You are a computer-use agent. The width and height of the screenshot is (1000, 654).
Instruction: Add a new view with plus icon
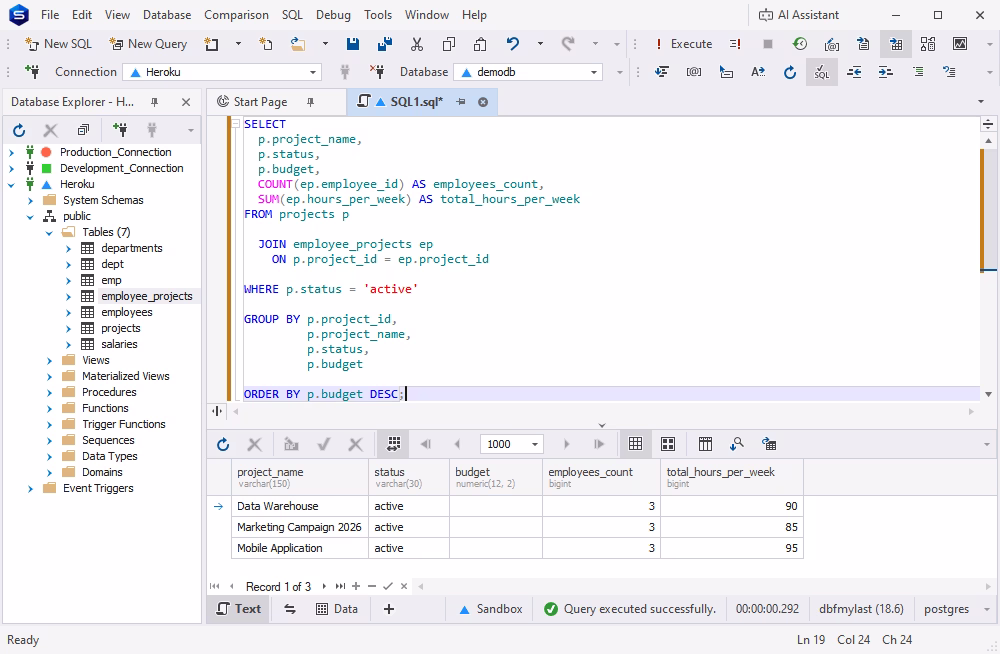[388, 609]
